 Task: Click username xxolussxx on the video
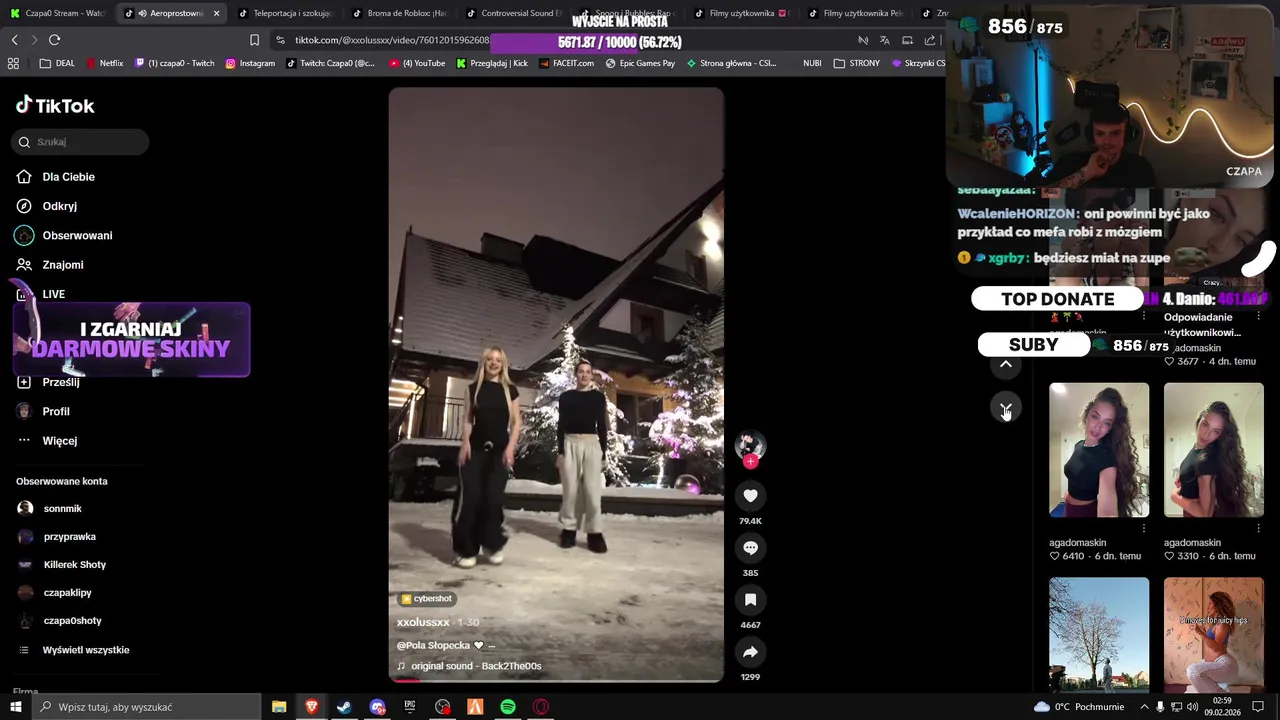click(x=423, y=622)
